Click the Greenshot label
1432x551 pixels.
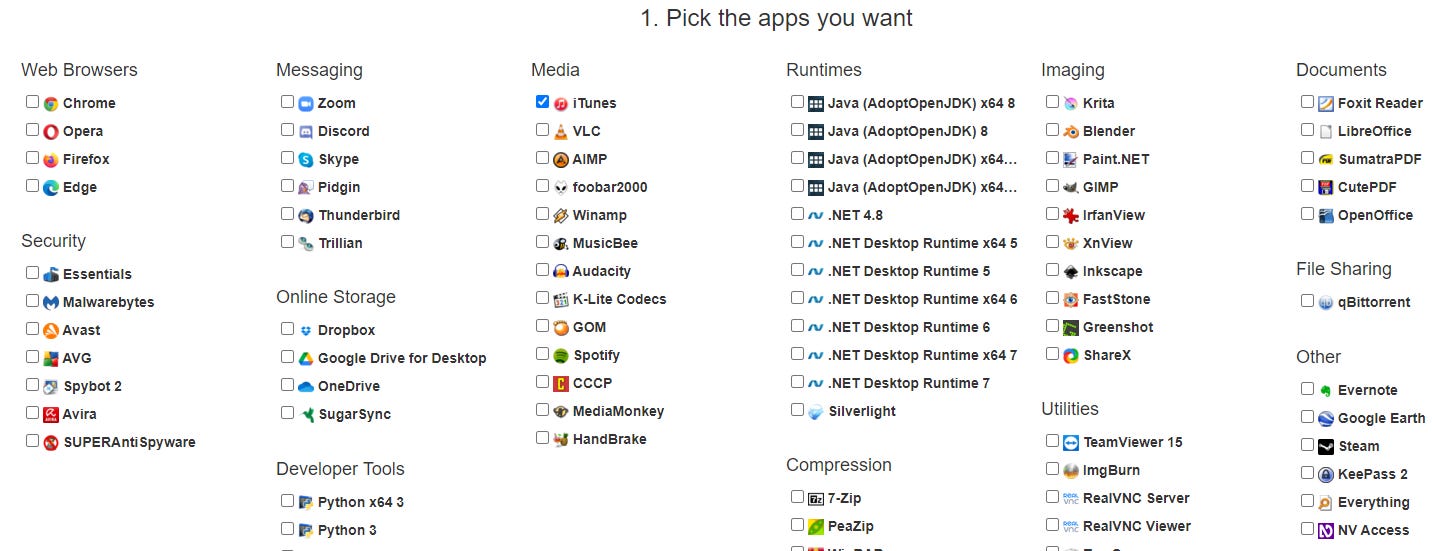[1118, 327]
